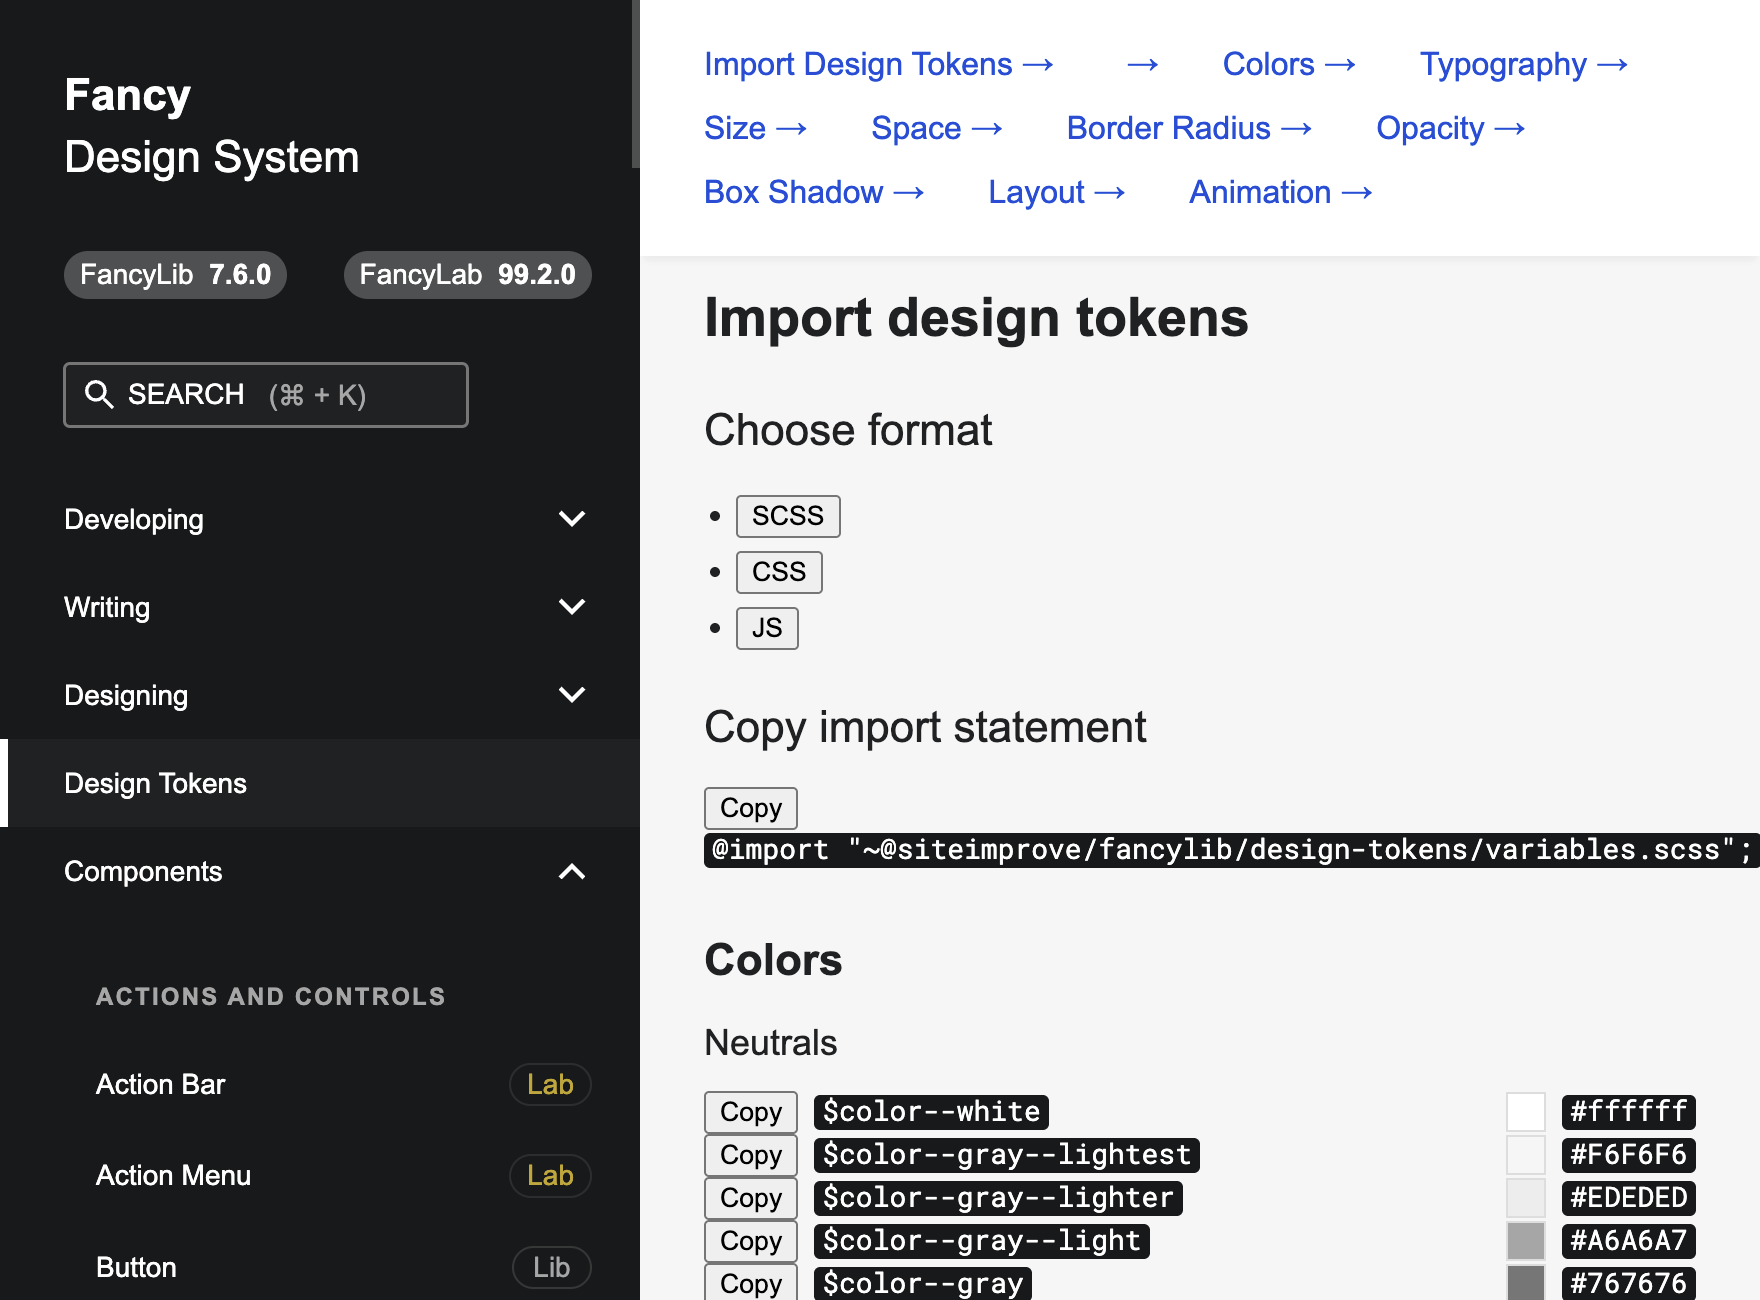Expand the Writing section

point(320,607)
